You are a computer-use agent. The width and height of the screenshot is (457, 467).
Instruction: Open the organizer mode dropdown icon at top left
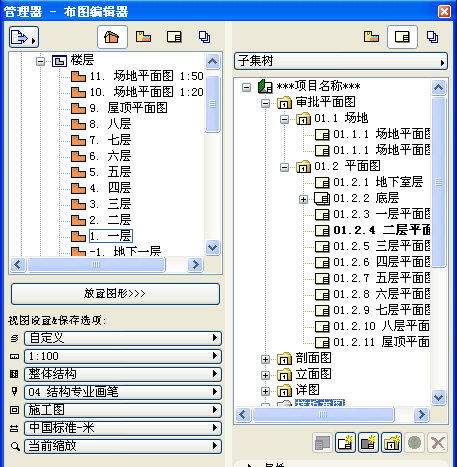[x=24, y=37]
